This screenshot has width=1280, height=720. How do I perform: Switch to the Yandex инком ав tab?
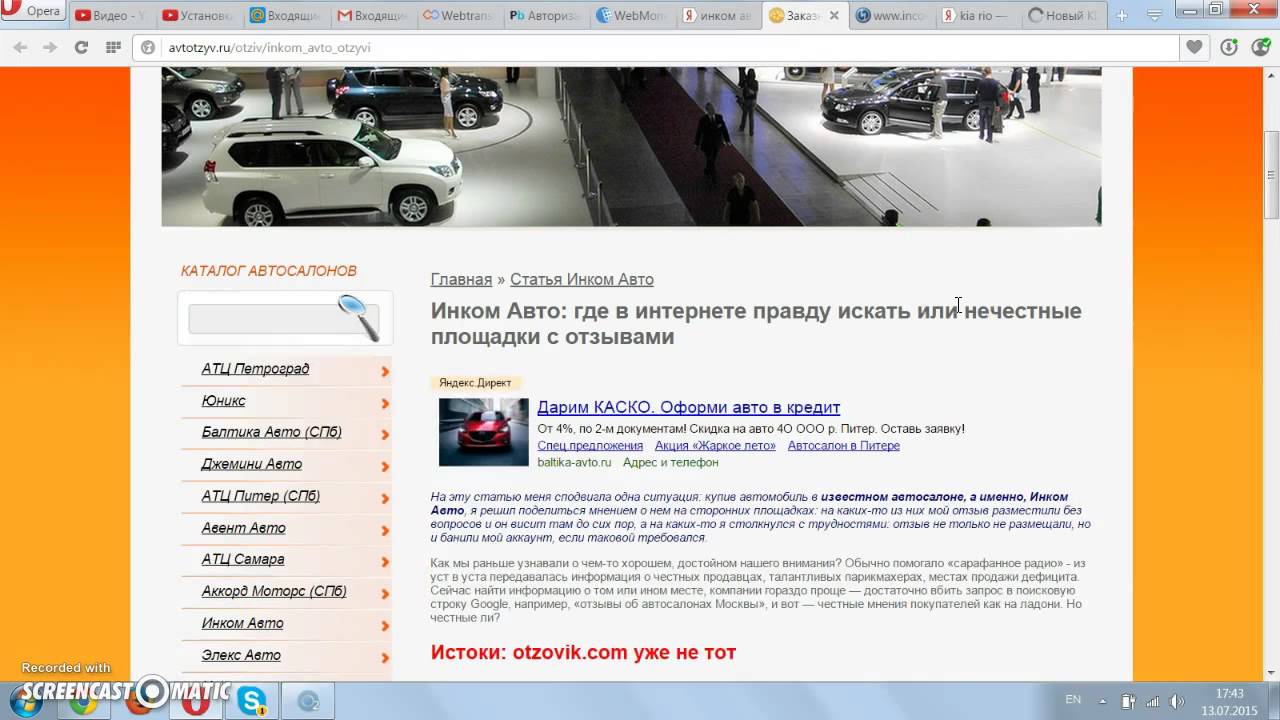click(718, 15)
